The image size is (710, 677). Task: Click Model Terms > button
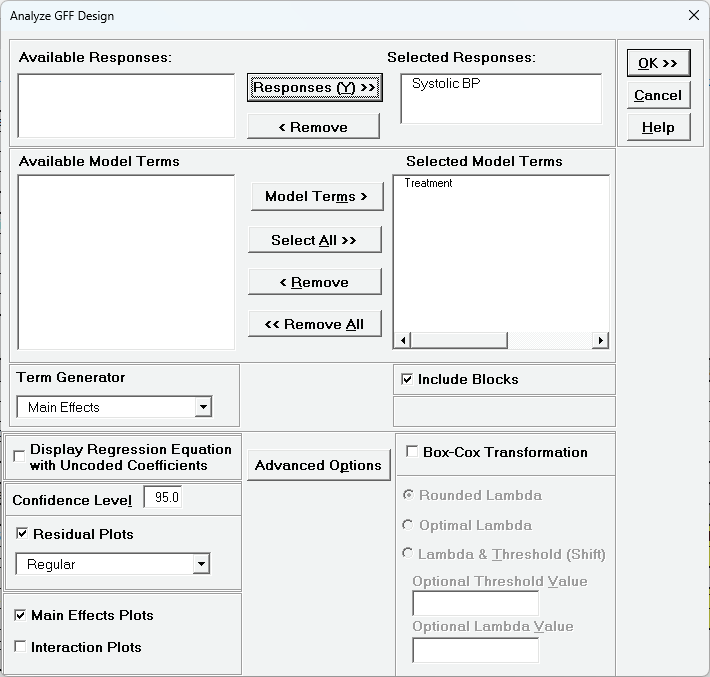[x=315, y=197]
